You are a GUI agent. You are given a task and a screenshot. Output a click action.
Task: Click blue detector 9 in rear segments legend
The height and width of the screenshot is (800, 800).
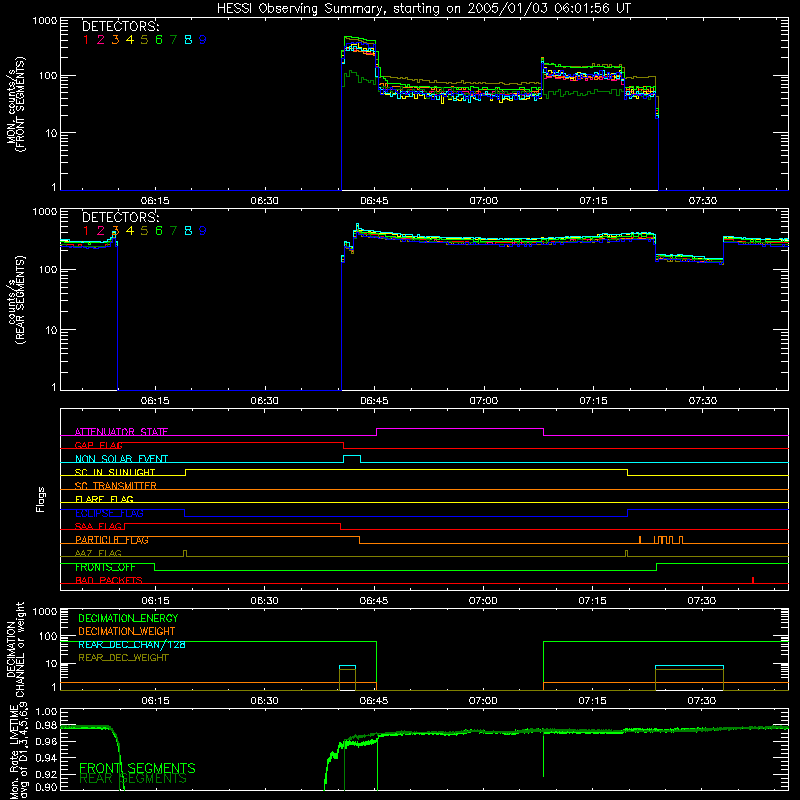[203, 231]
